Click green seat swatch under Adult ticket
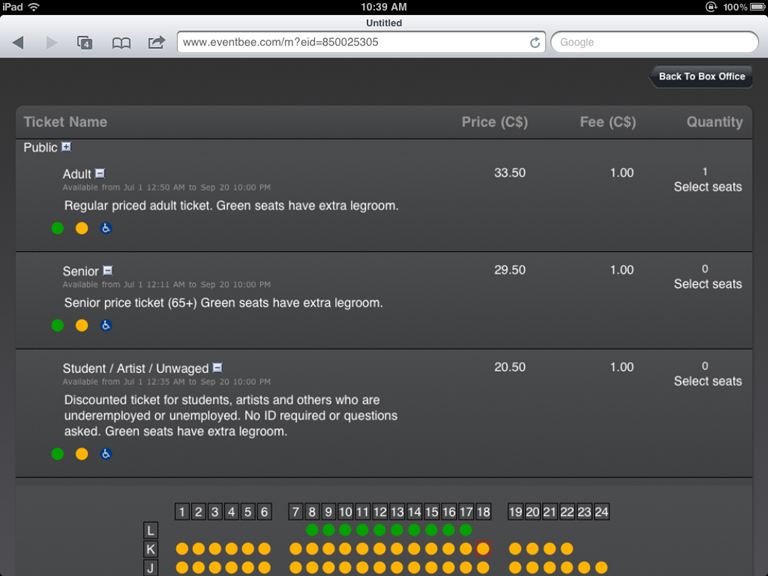 [x=58, y=228]
